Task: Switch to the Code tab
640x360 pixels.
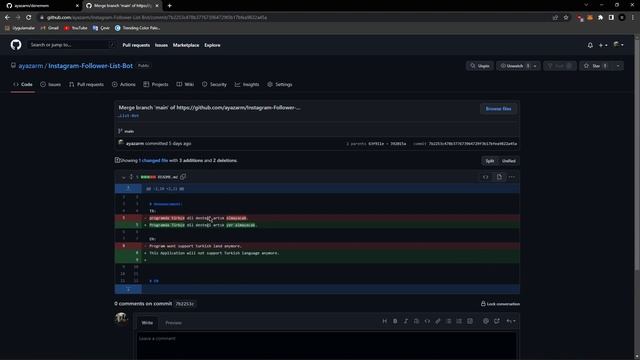Action: tap(23, 84)
